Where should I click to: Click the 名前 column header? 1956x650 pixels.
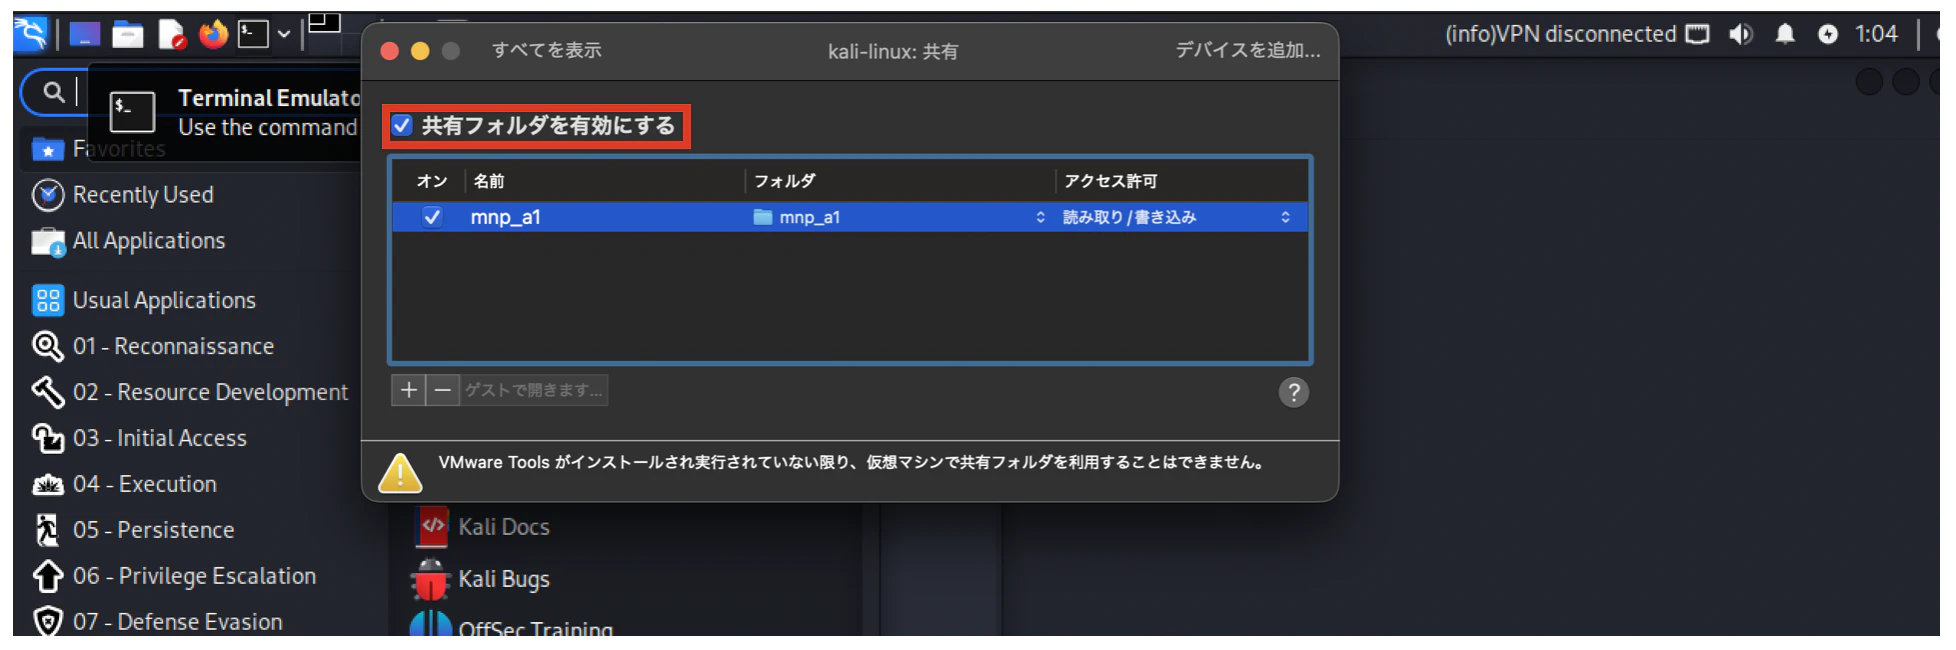click(489, 181)
